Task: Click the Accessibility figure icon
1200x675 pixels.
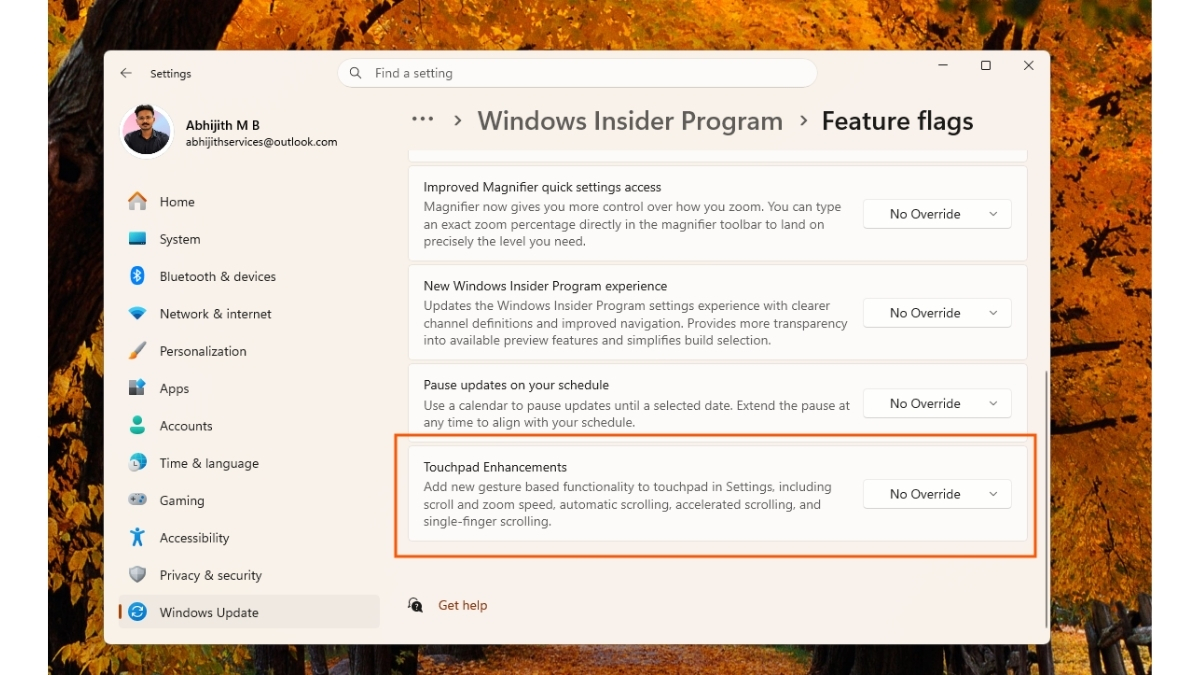Action: [138, 537]
